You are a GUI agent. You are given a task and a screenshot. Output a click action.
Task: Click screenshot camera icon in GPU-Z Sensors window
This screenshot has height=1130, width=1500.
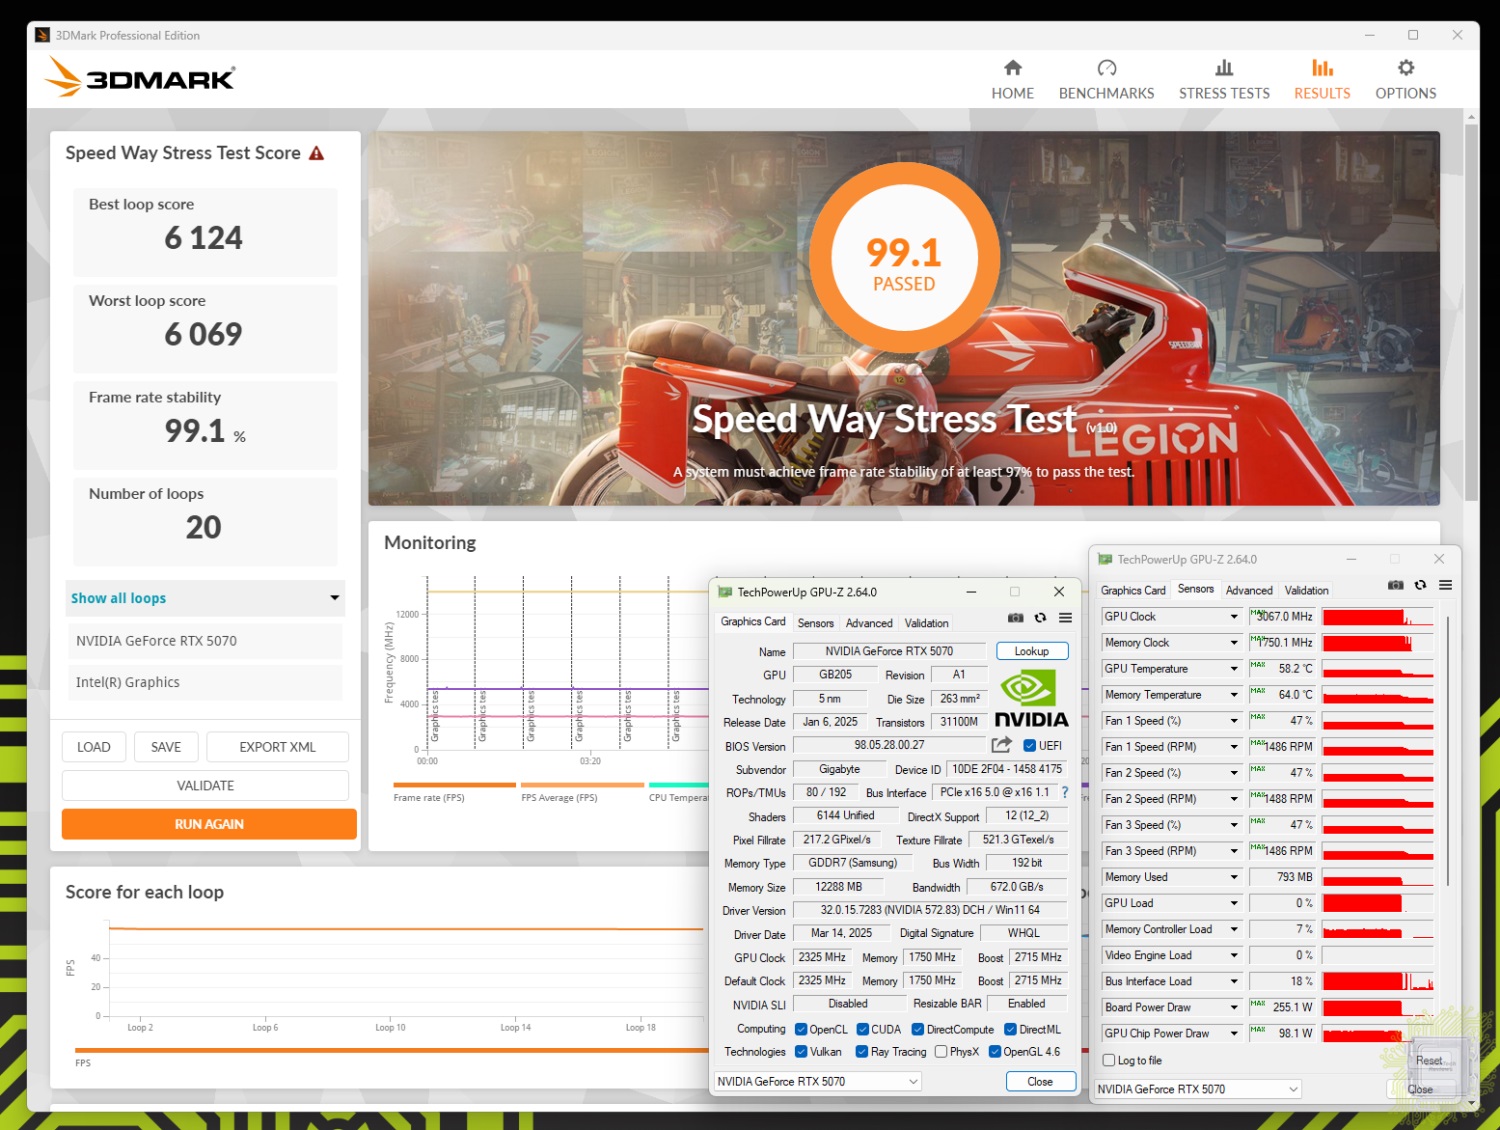(x=1396, y=585)
